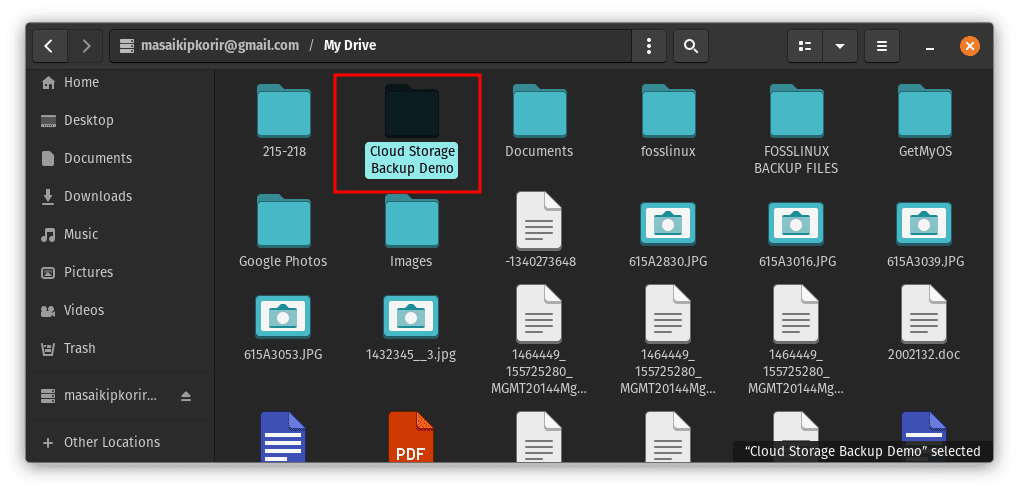
Task: Minimize the file manager window
Action: 930,47
